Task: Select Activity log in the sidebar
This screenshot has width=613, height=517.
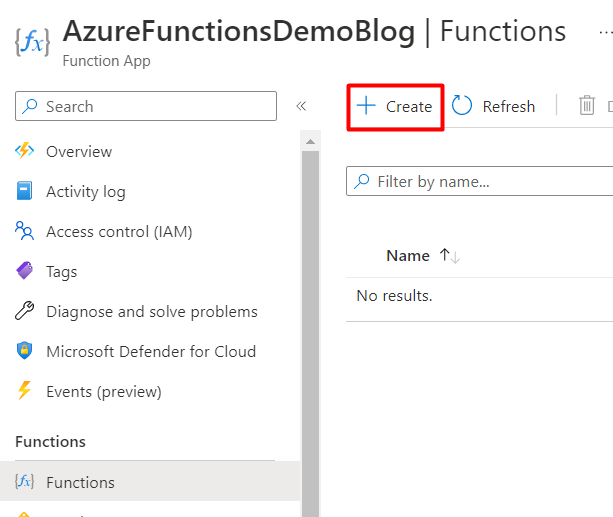Action: (86, 191)
